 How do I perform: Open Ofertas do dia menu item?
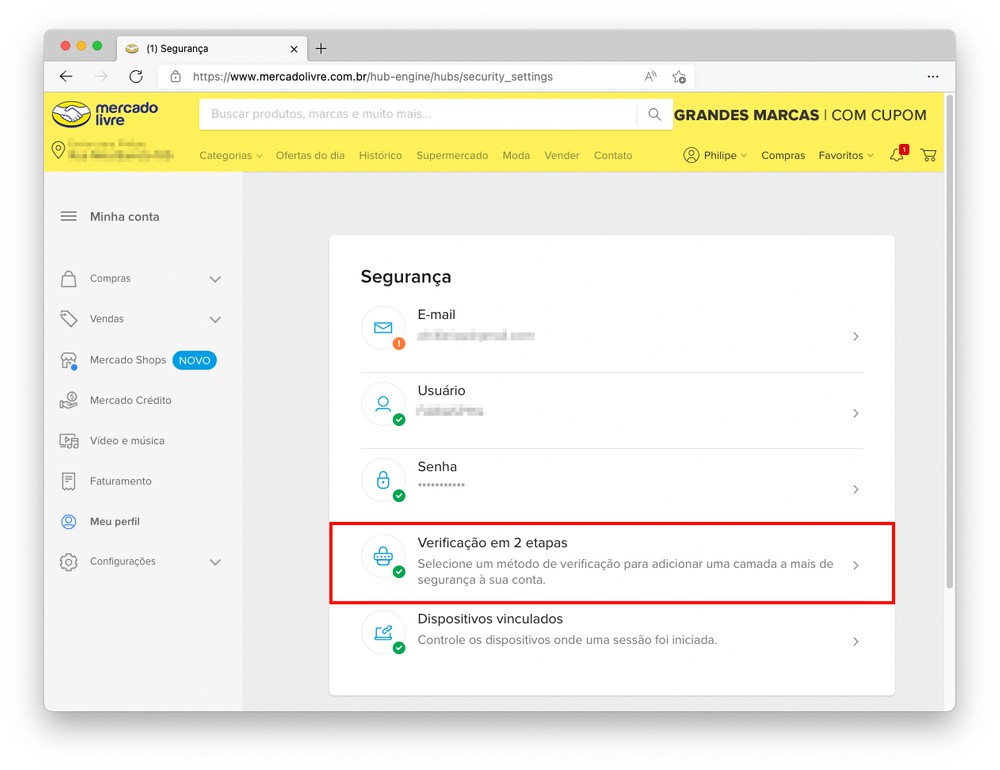tap(310, 156)
